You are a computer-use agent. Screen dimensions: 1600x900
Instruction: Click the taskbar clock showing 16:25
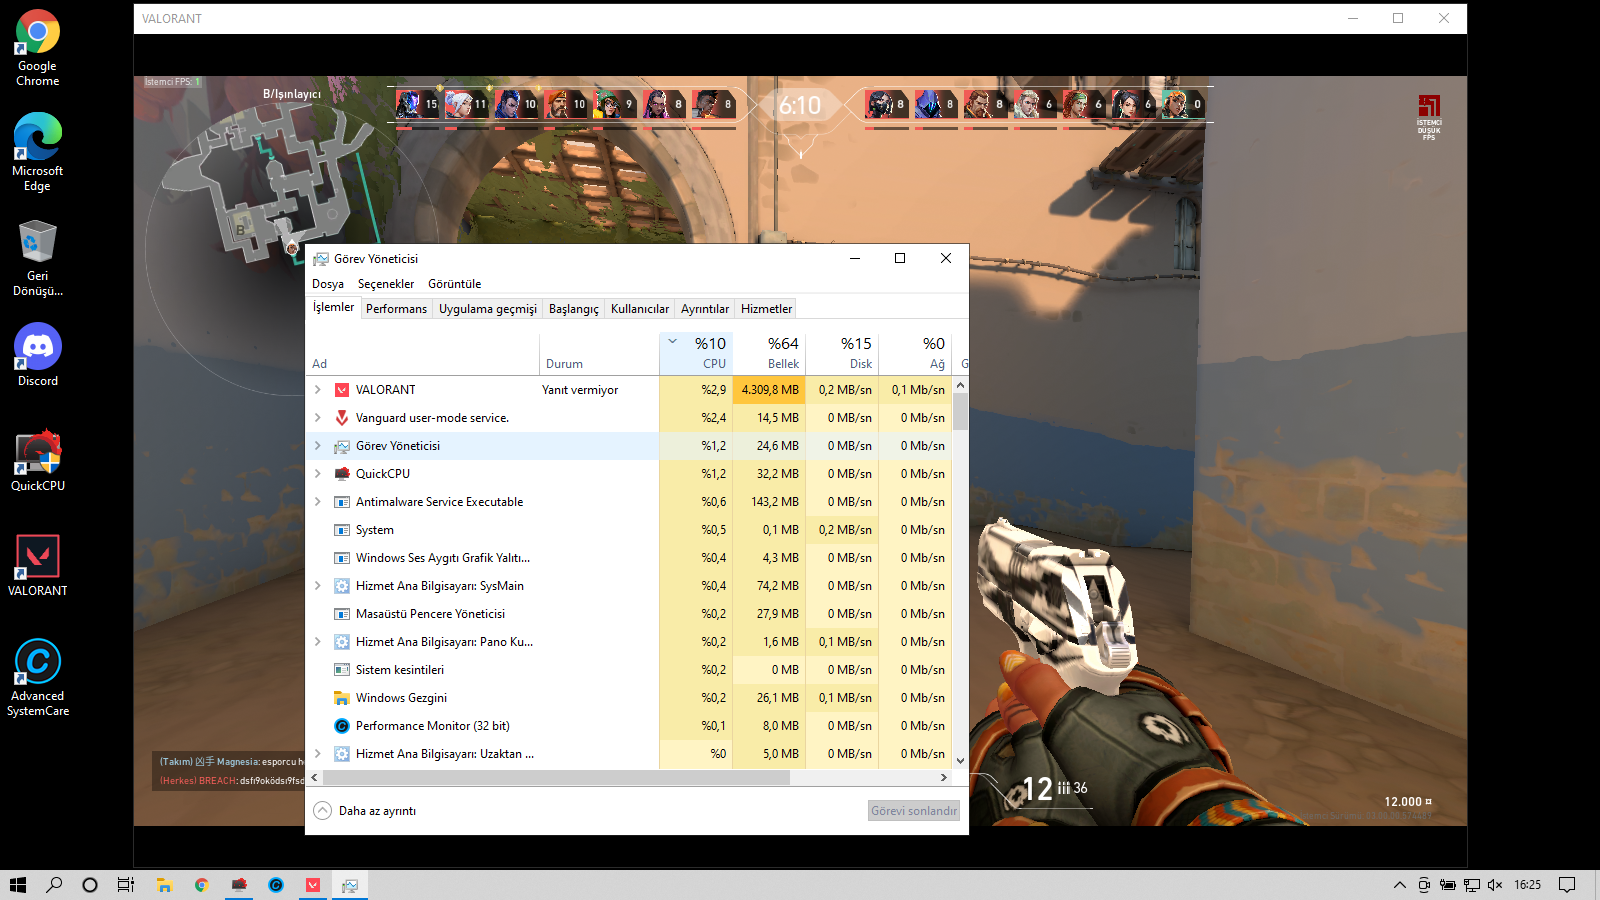[1527, 885]
